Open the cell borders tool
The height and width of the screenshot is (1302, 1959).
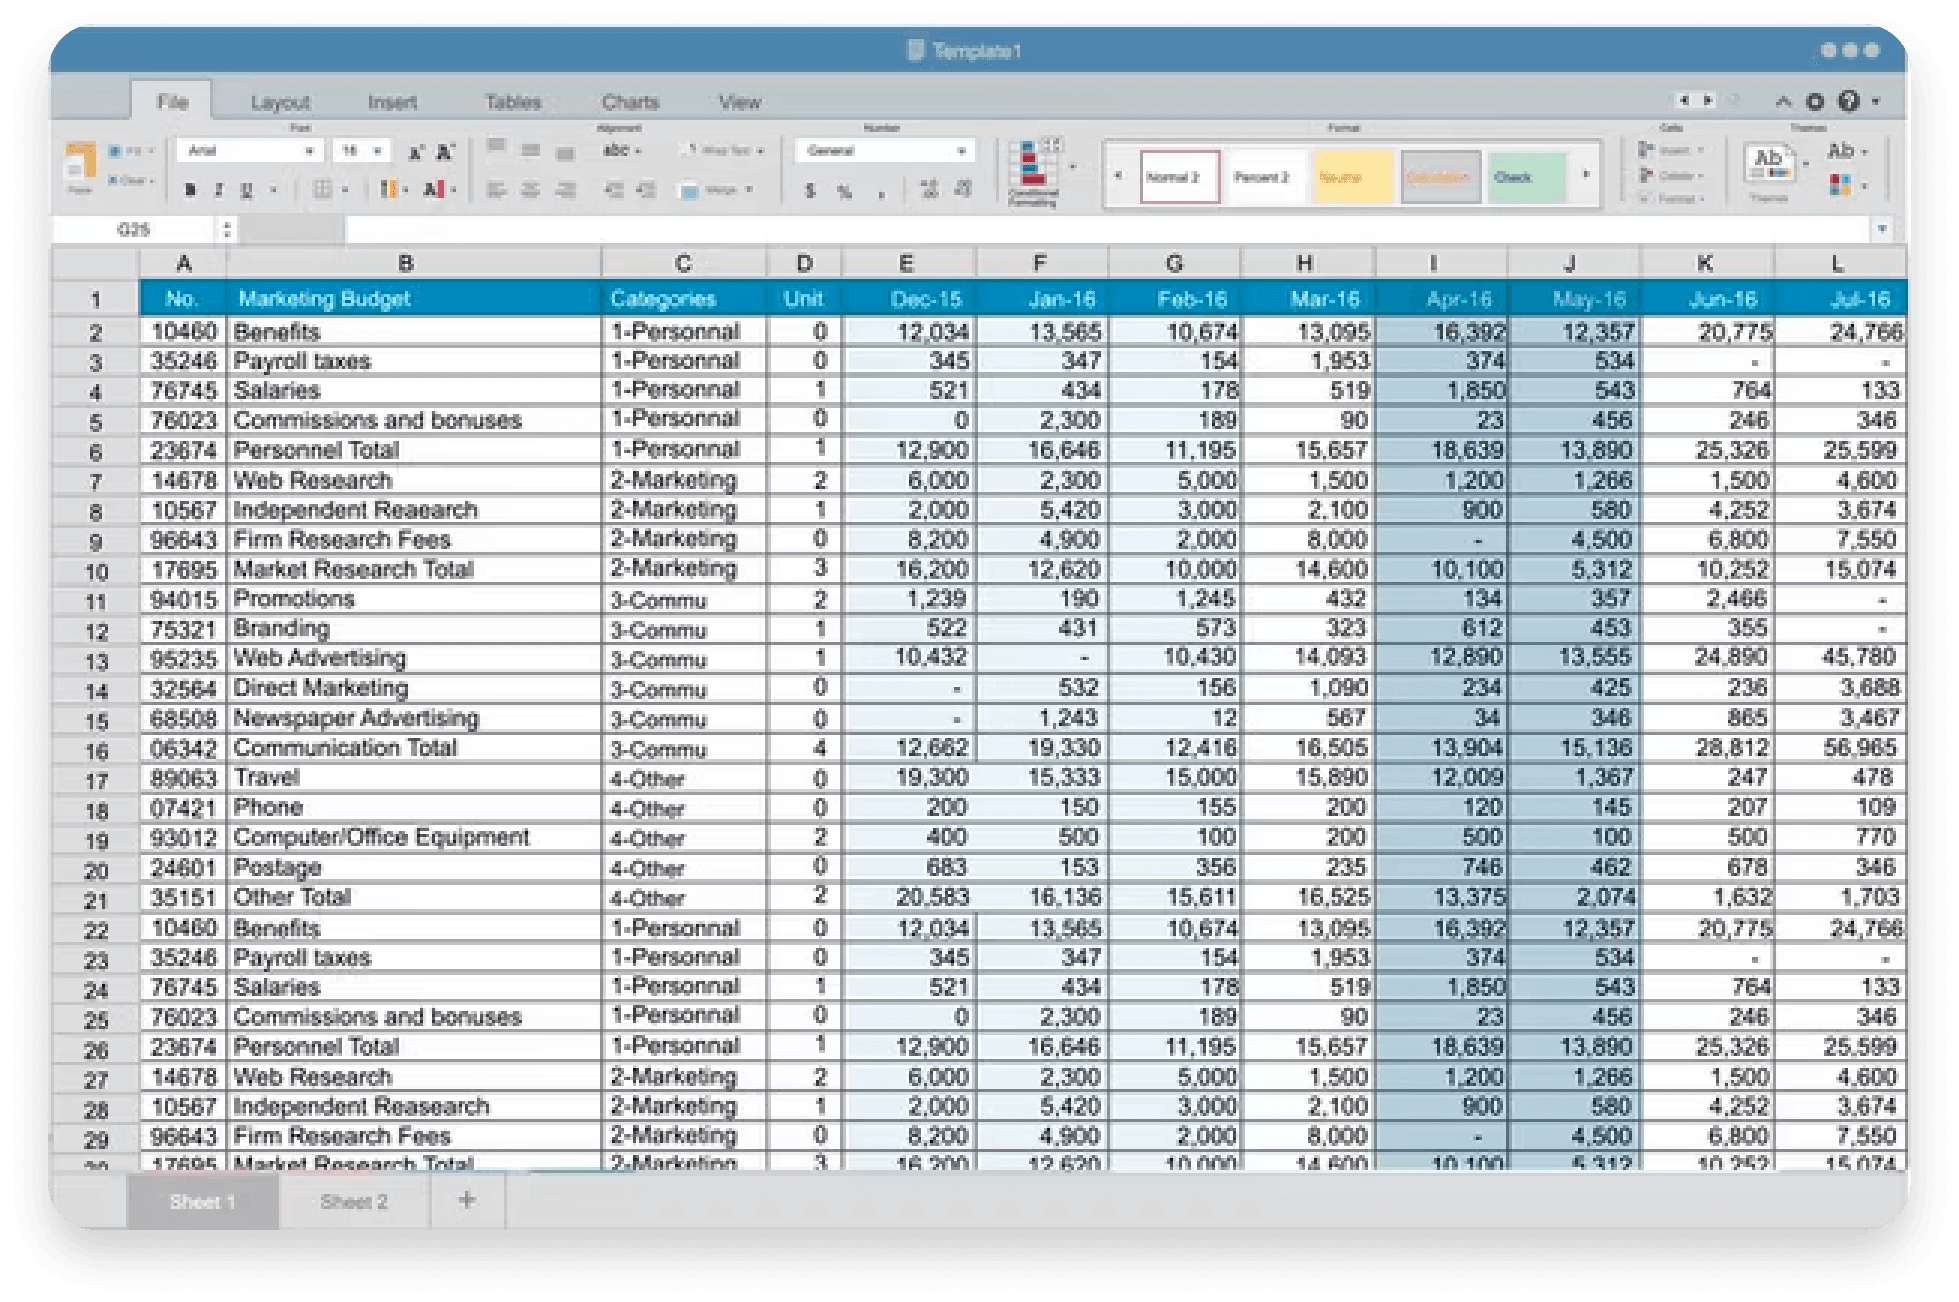click(322, 189)
